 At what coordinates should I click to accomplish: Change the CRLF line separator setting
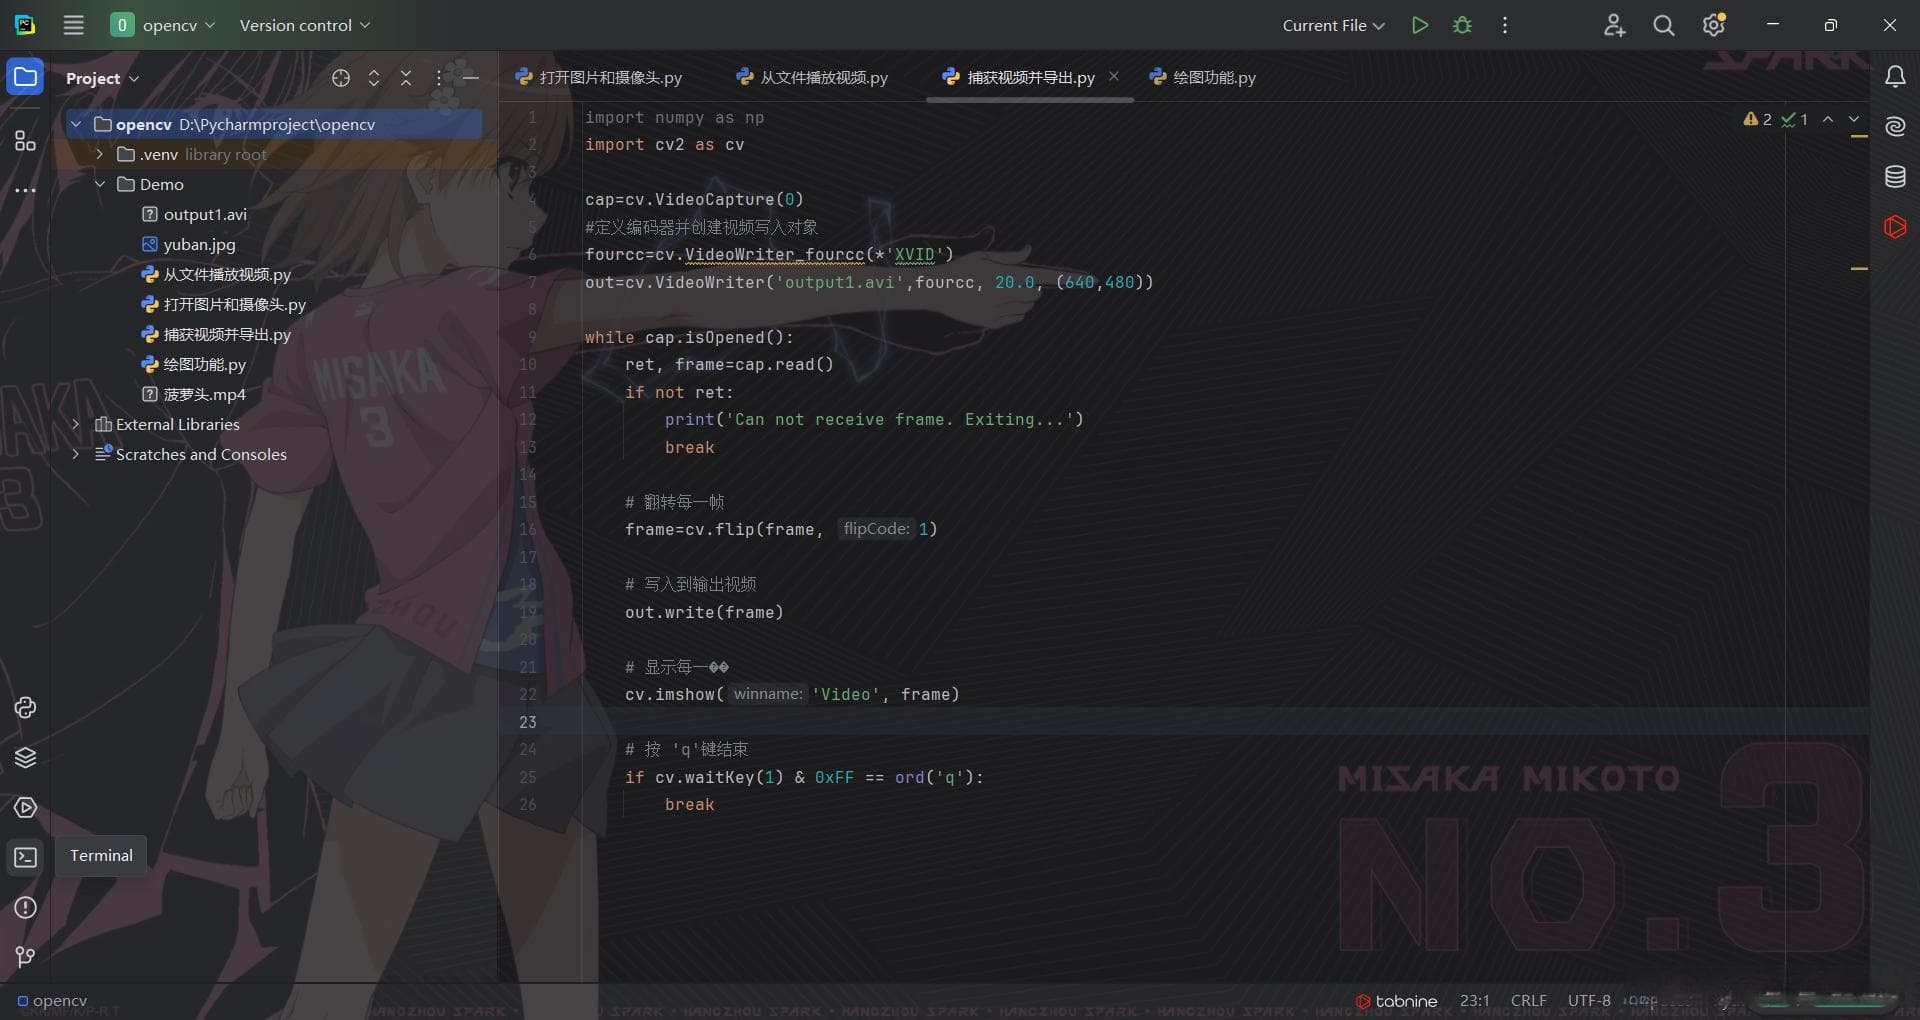click(x=1529, y=1001)
